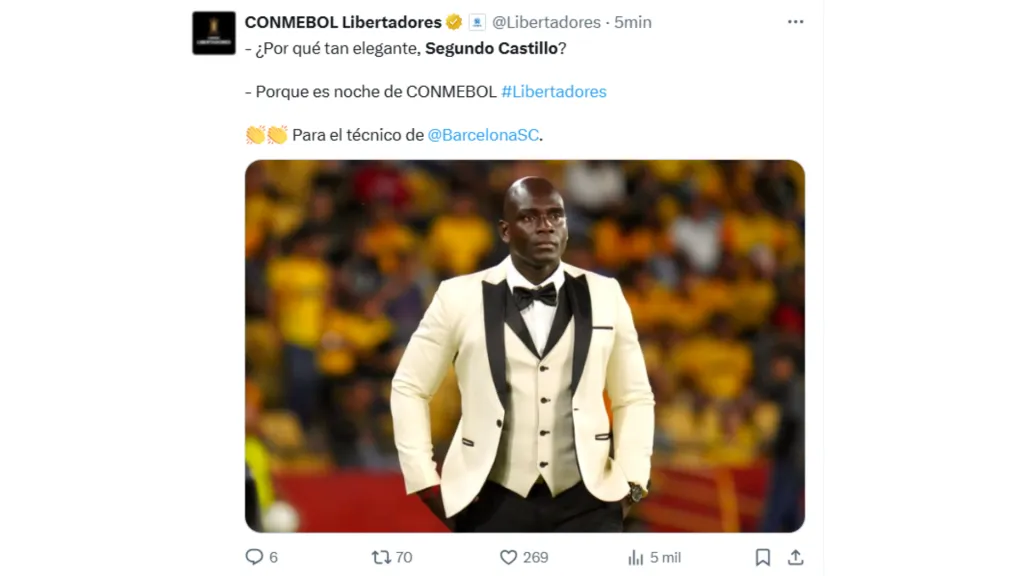
Task: Open the three-dot more options menu
Action: [x=795, y=22]
